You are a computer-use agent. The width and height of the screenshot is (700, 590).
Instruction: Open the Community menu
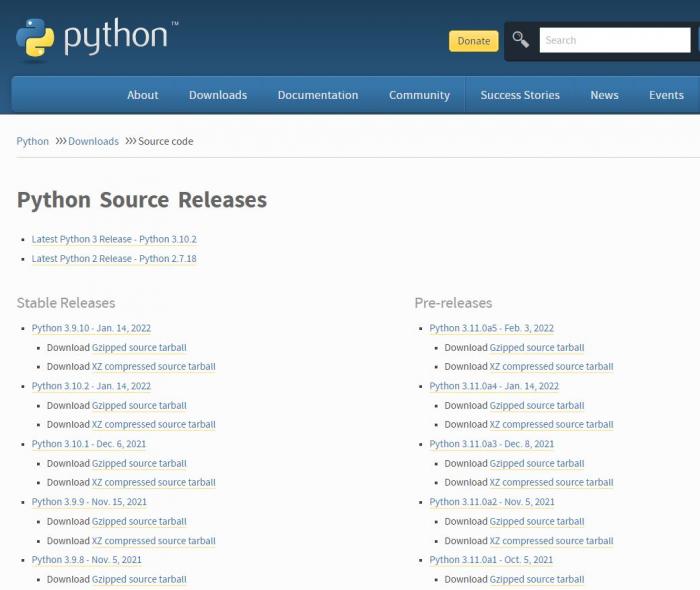[x=419, y=95]
